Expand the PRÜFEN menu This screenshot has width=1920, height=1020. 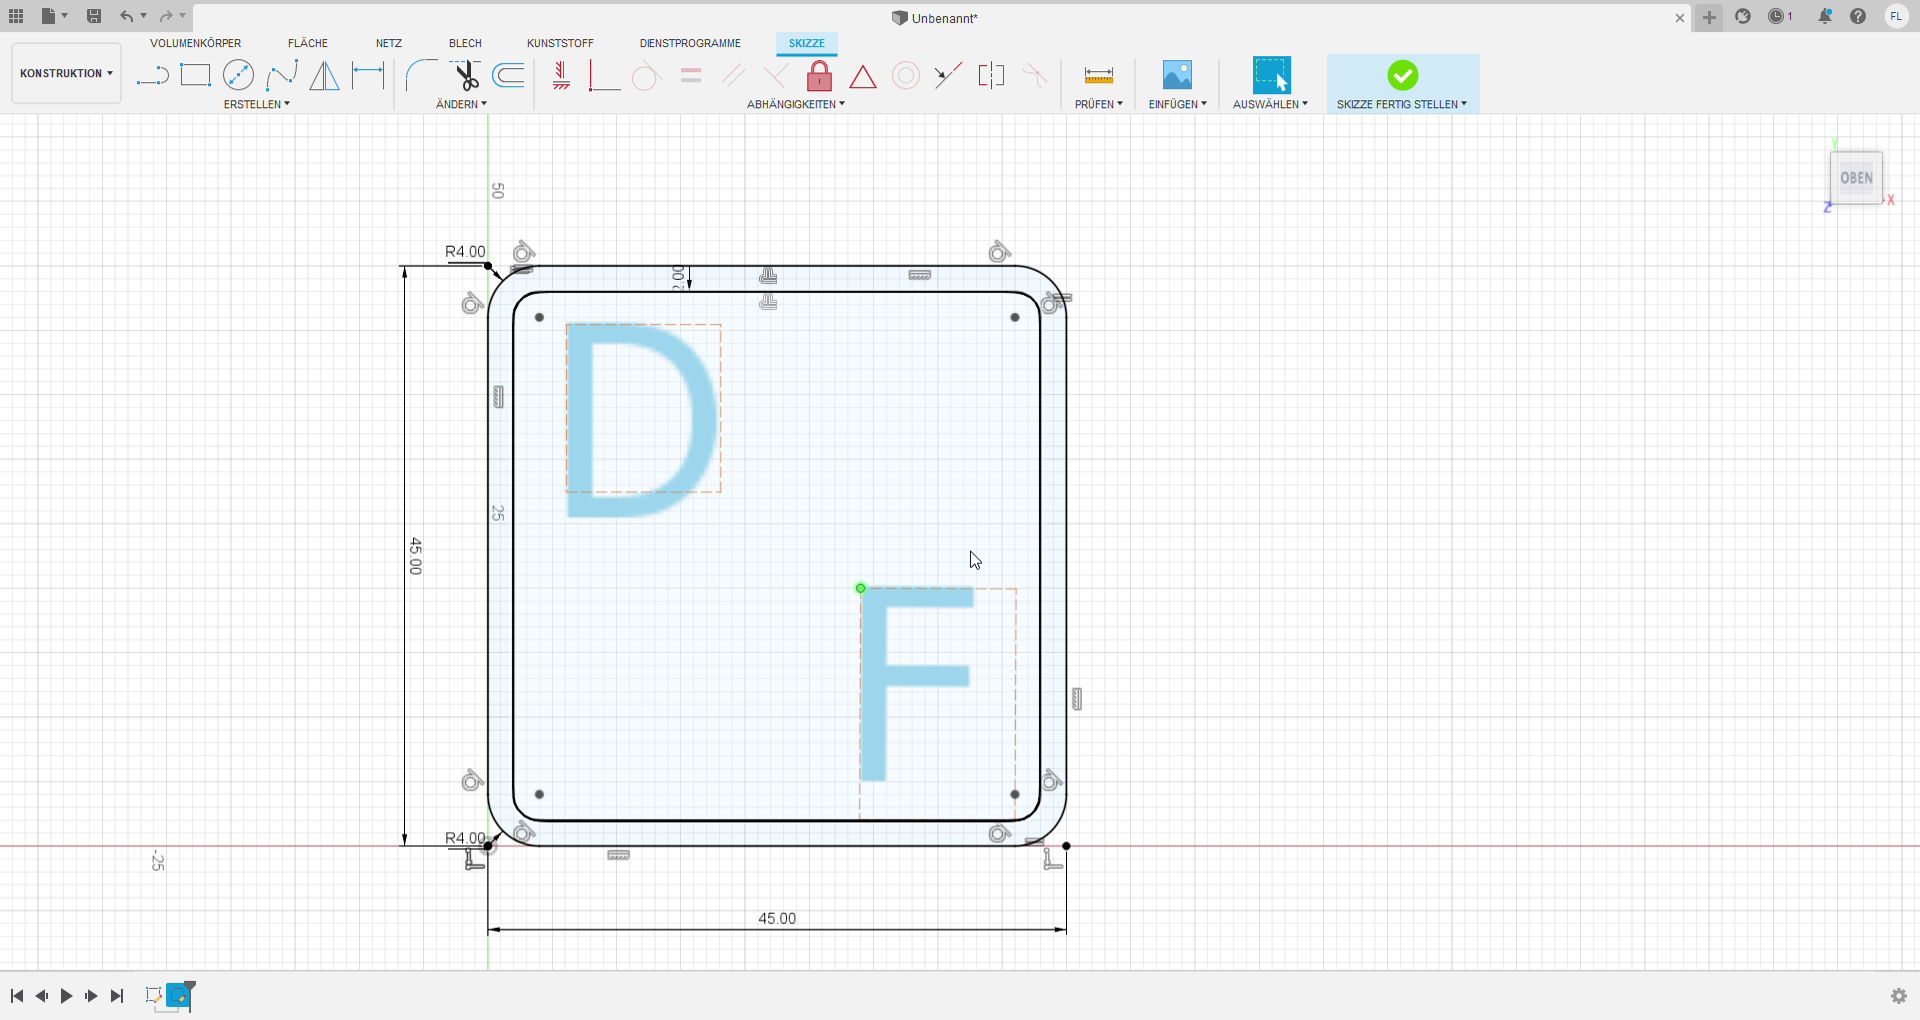1098,104
